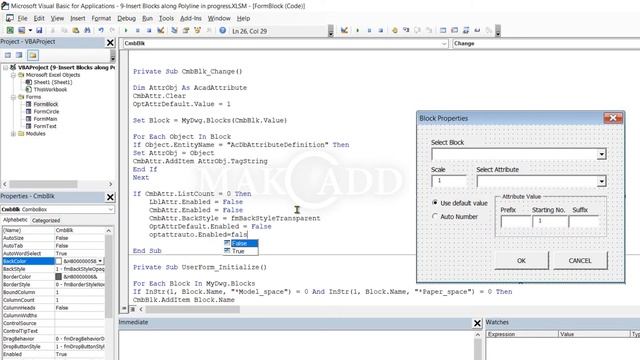Collapse the Microsoft Excel Objects folder
Screen dimensions: 640x360
point(13,75)
